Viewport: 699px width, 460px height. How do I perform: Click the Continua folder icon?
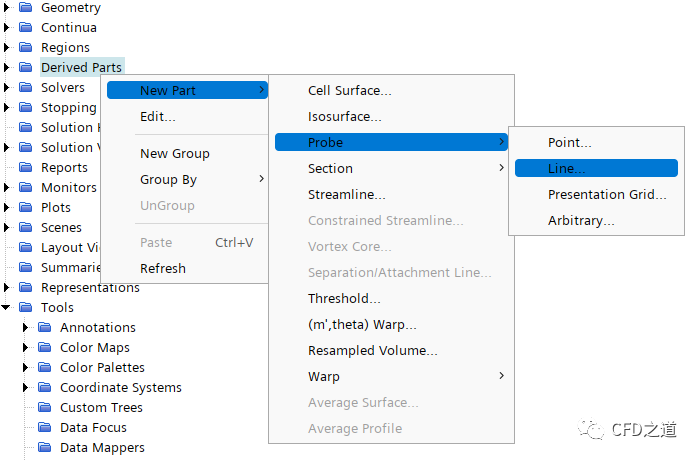tap(26, 28)
